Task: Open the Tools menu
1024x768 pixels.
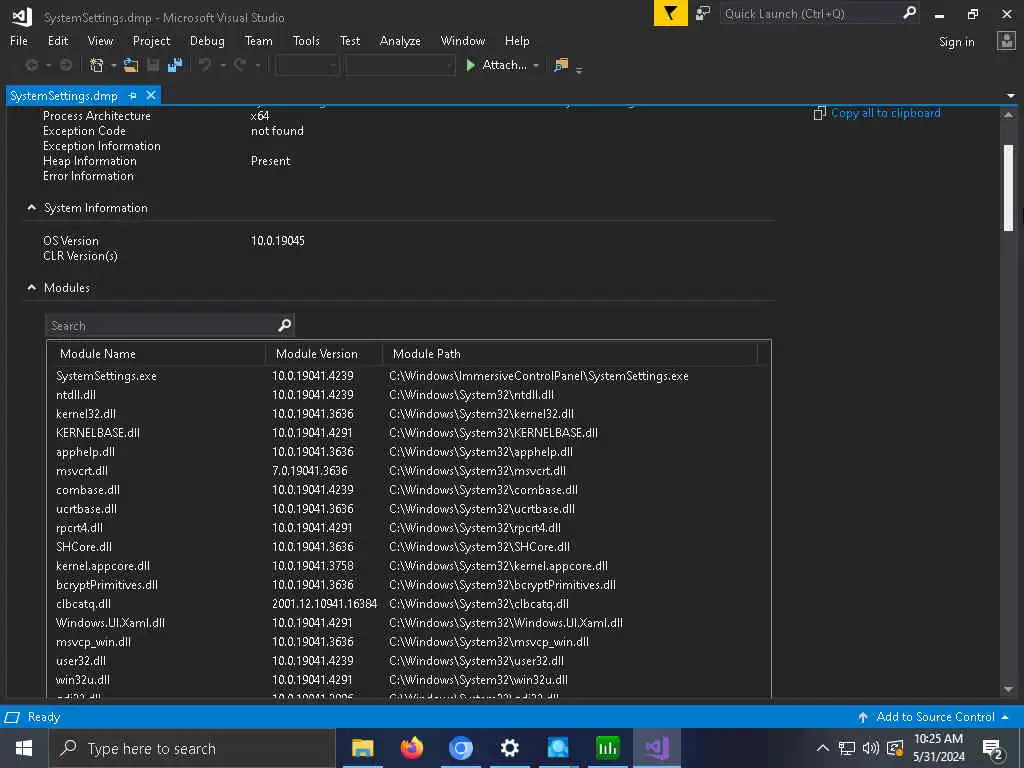Action: [306, 40]
